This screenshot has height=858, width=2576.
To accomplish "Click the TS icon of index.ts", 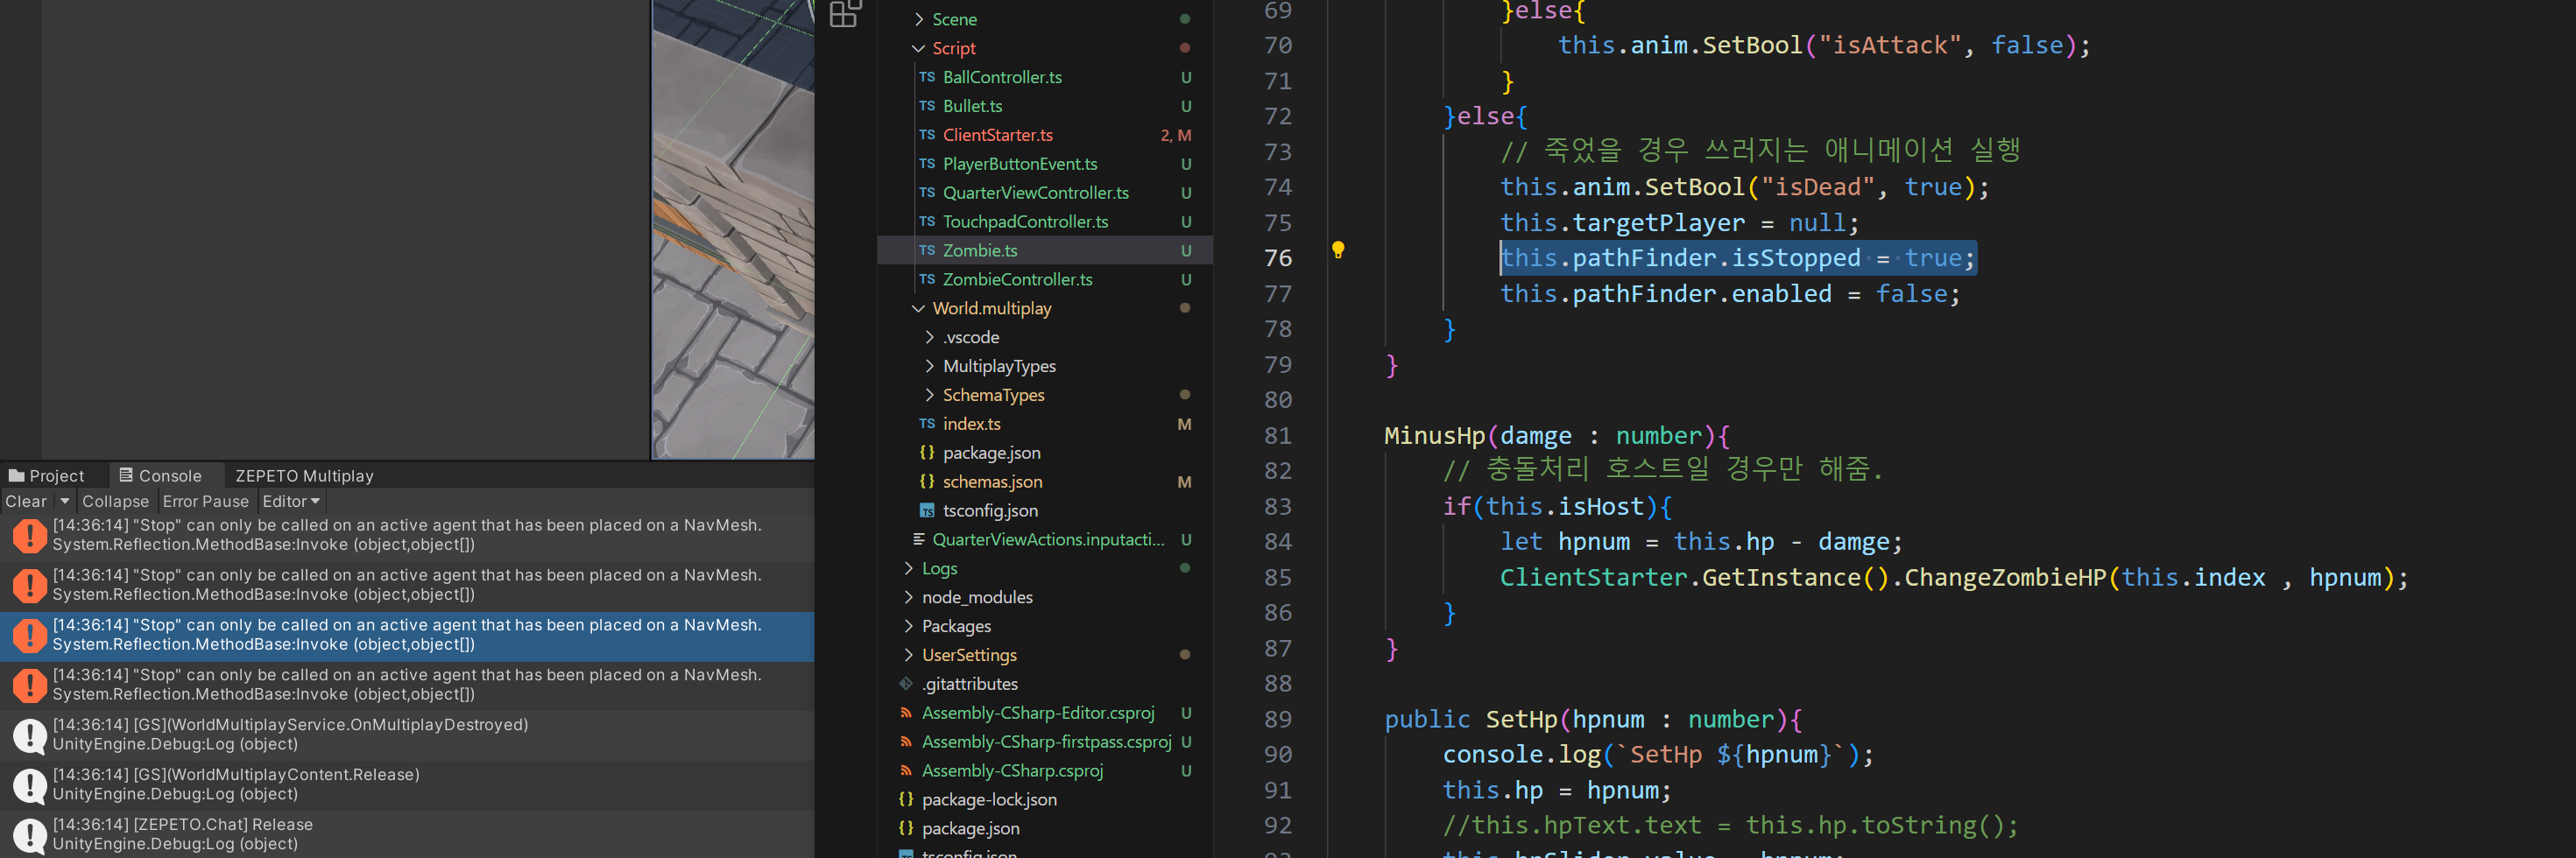I will tap(927, 424).
